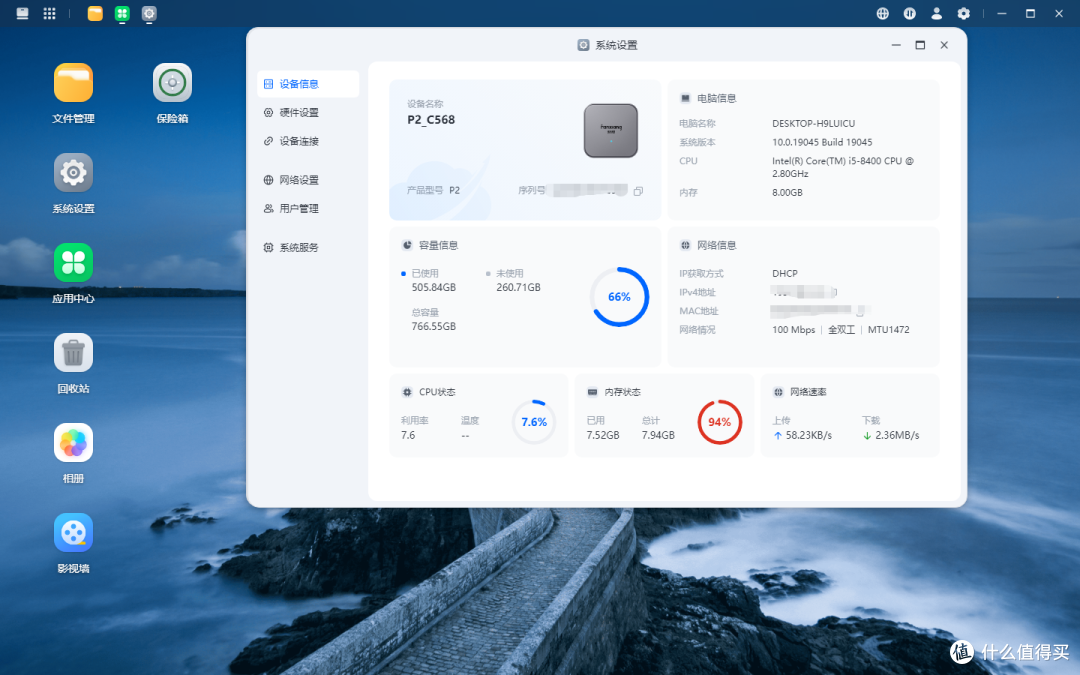Open the app grid launcher icon
The image size is (1080, 675).
50,13
